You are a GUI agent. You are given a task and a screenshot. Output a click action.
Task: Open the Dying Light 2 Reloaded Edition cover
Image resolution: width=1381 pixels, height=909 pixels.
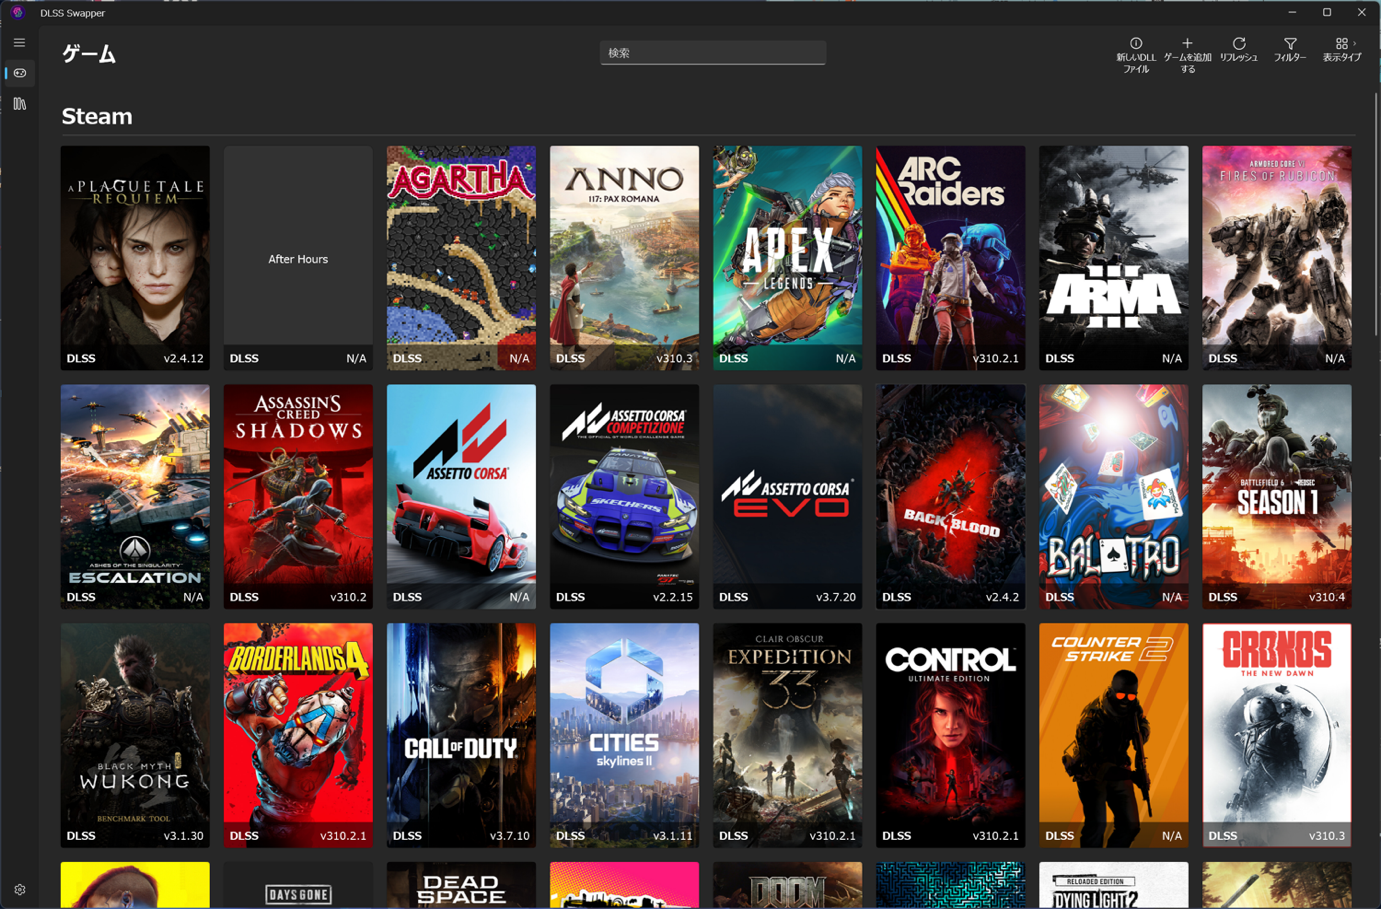(x=1113, y=886)
